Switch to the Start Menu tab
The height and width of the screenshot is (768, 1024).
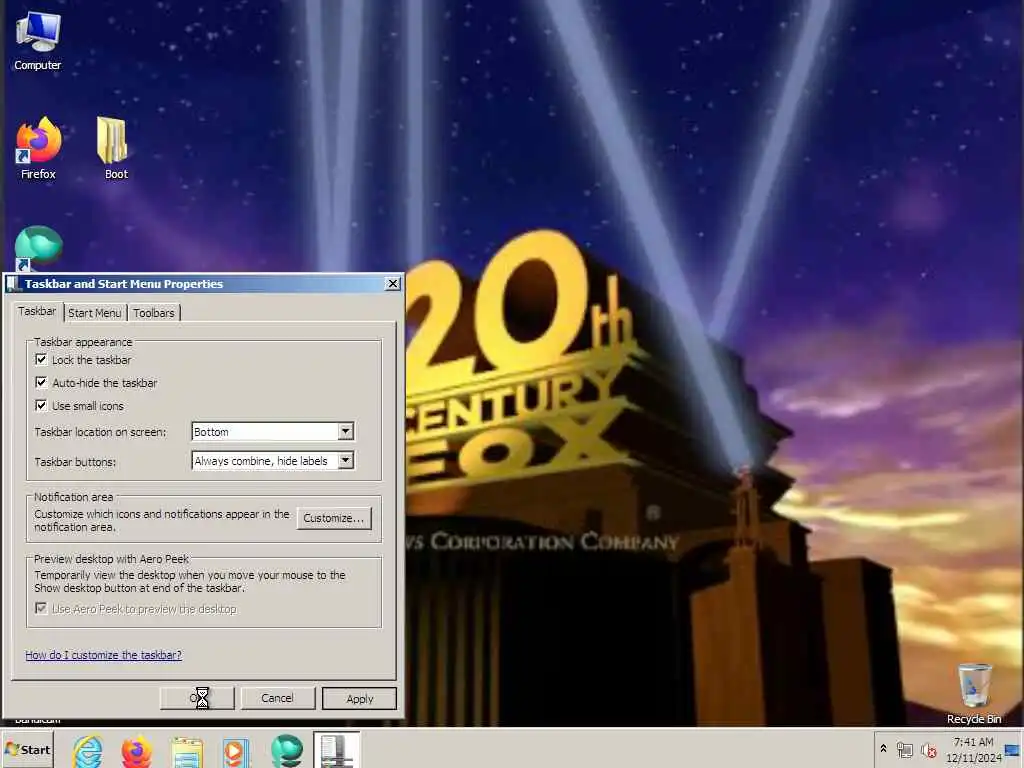95,313
